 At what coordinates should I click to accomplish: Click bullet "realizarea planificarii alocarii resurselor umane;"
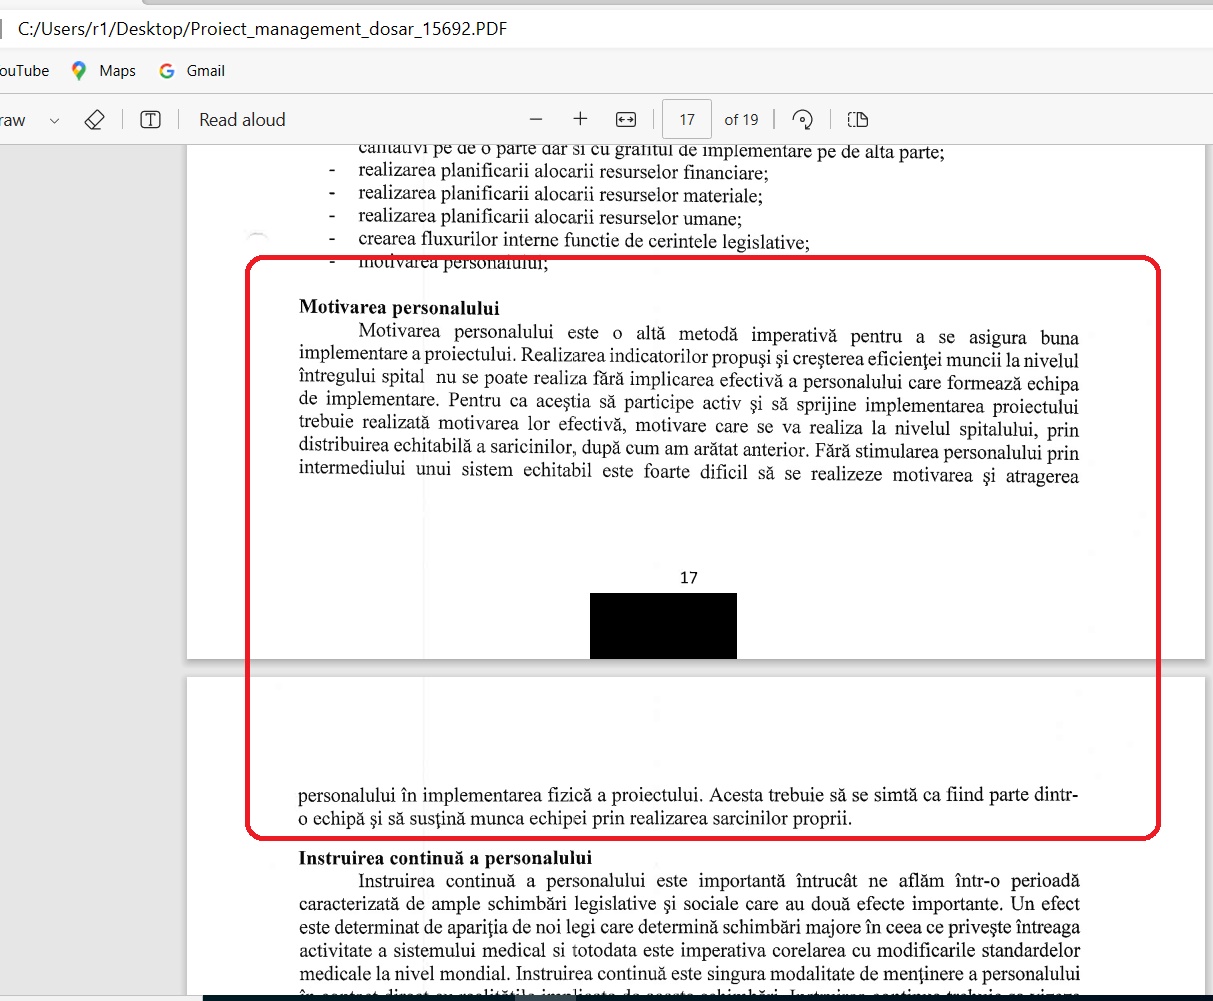click(x=550, y=219)
